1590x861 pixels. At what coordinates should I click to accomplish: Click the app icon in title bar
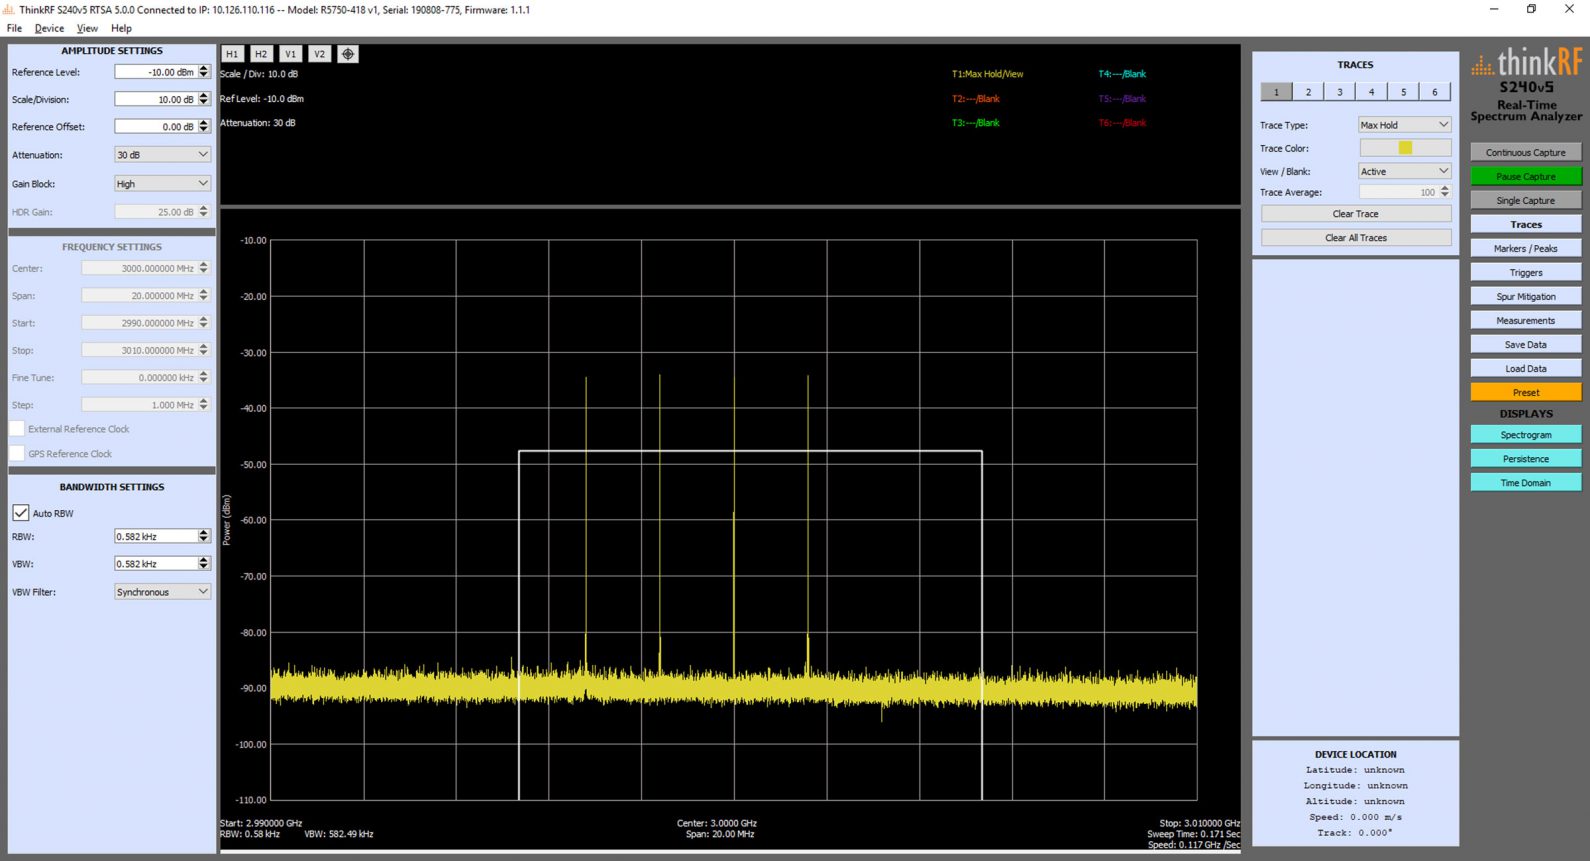[9, 9]
